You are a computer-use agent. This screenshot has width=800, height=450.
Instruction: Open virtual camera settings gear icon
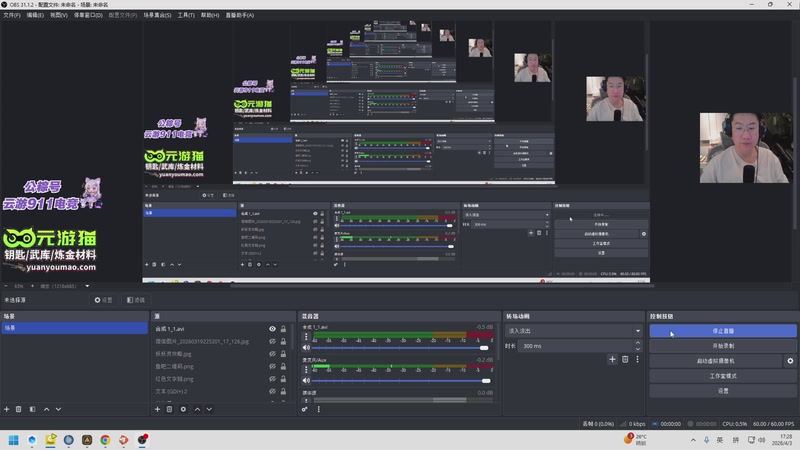790,361
